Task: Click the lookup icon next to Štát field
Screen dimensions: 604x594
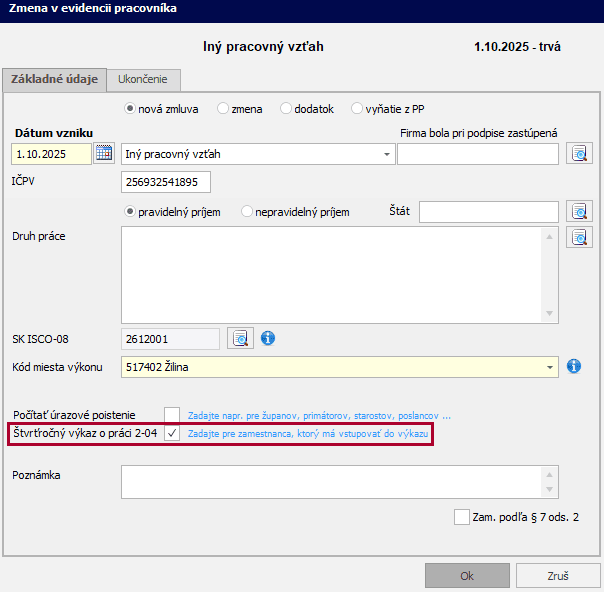Action: (579, 211)
